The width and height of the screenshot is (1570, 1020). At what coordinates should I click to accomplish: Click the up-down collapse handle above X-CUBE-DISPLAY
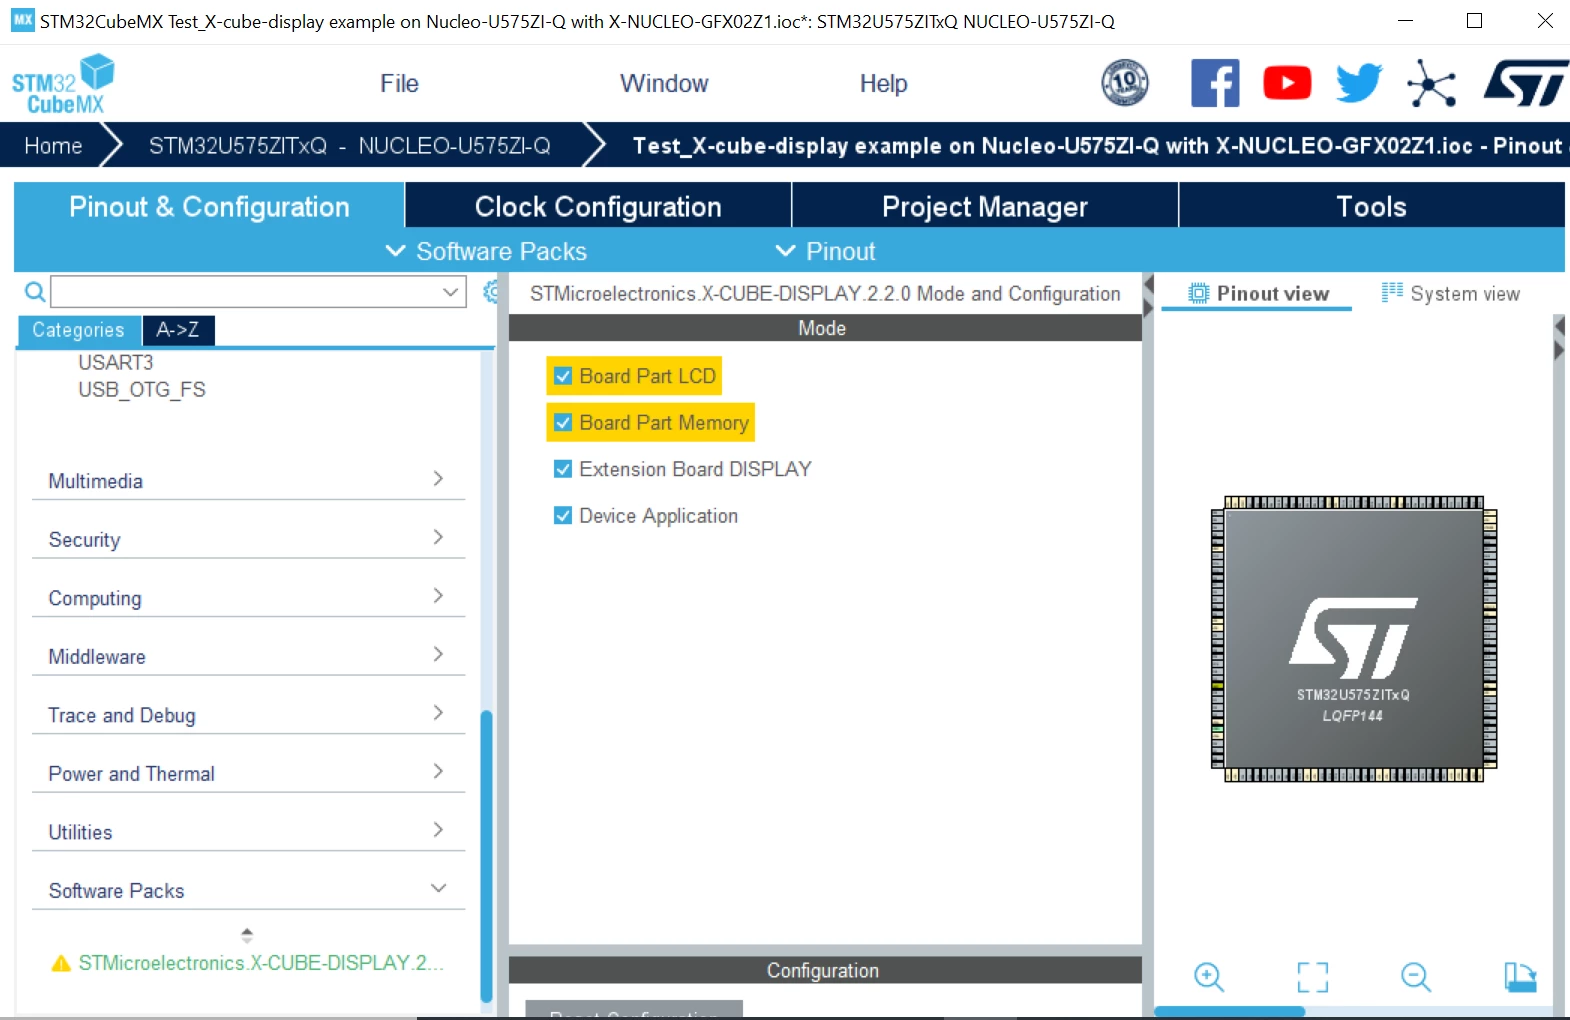247,936
